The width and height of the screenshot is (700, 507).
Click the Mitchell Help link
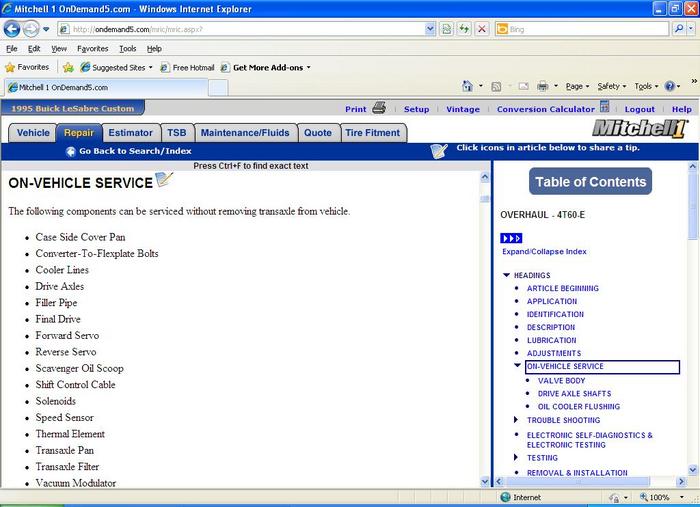pyautogui.click(x=682, y=109)
